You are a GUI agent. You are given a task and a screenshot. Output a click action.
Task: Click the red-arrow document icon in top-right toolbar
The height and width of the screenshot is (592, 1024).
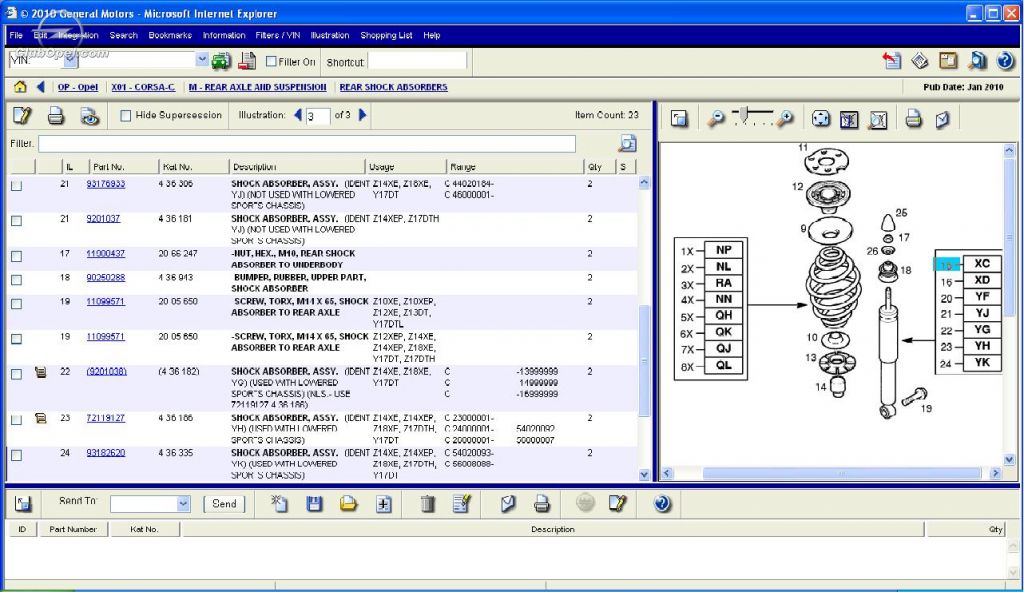pyautogui.click(x=891, y=61)
